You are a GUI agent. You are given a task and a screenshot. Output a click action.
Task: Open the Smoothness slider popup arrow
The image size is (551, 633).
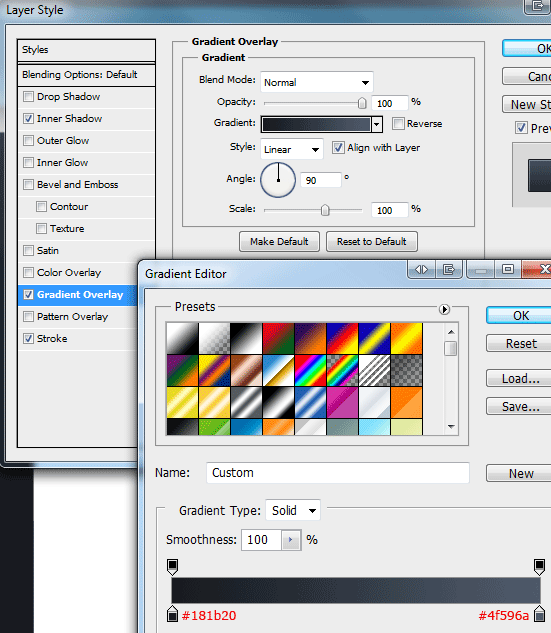tap(291, 540)
